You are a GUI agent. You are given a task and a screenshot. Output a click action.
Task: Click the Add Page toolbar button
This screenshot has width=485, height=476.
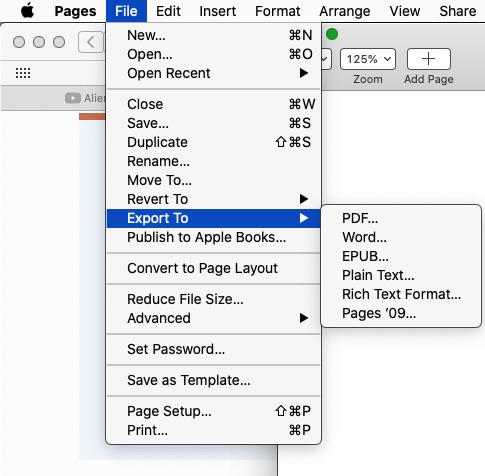(x=429, y=59)
